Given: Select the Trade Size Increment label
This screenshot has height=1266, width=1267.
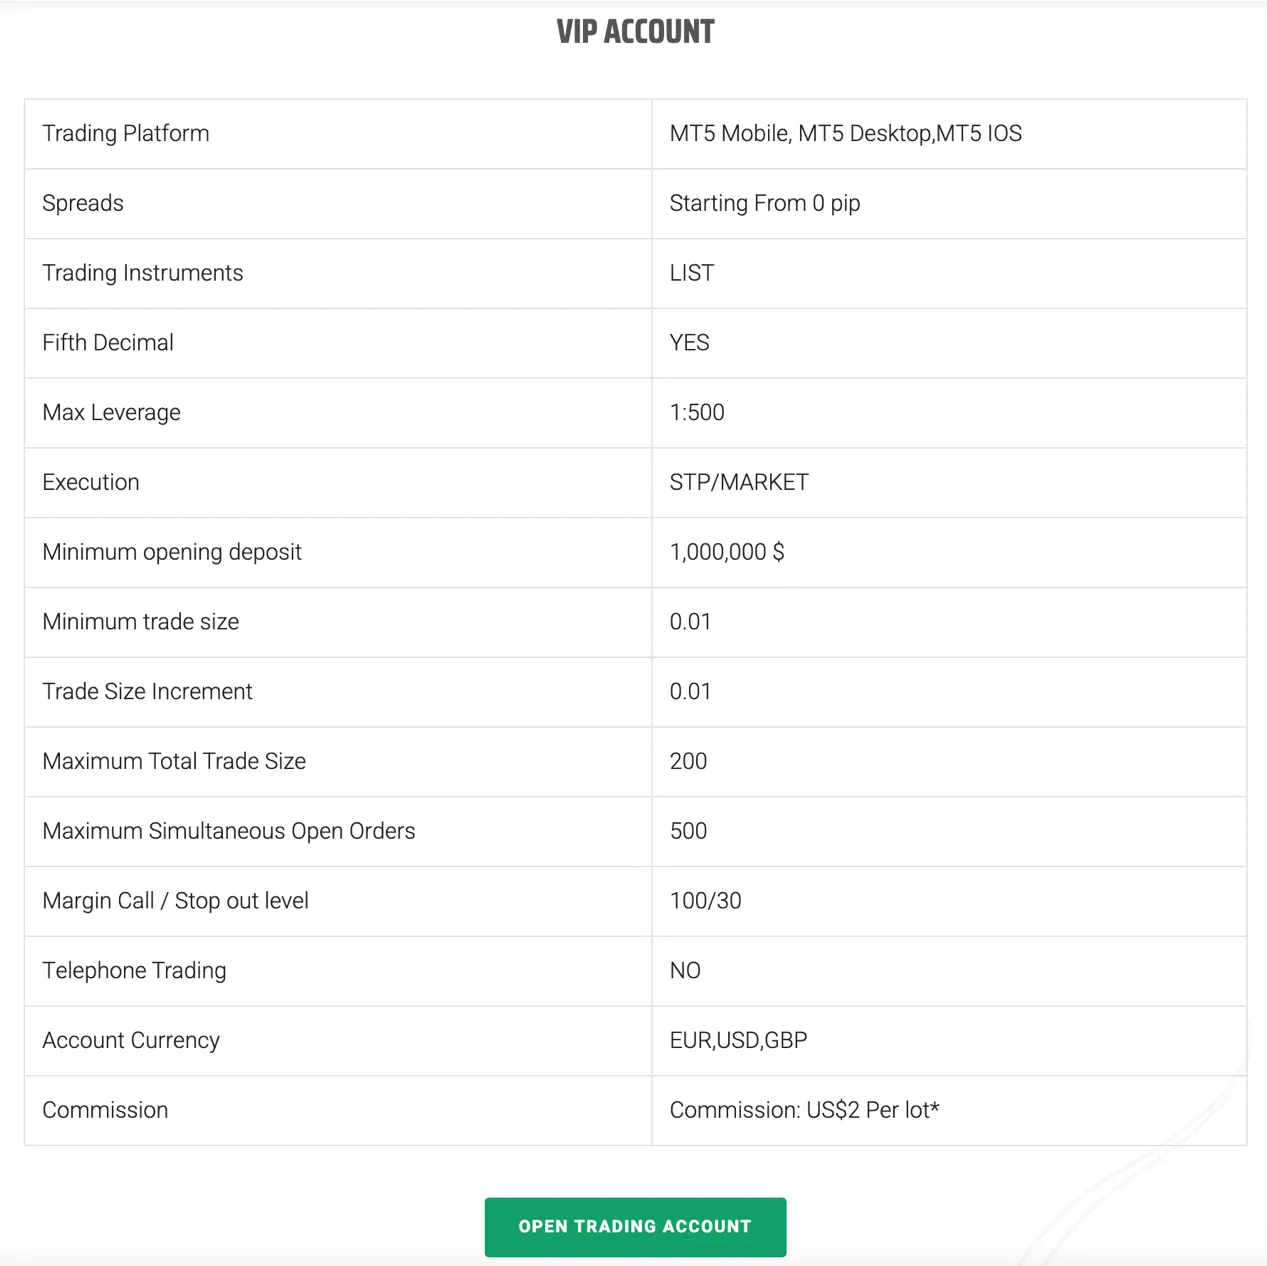Looking at the screenshot, I should pyautogui.click(x=147, y=692).
